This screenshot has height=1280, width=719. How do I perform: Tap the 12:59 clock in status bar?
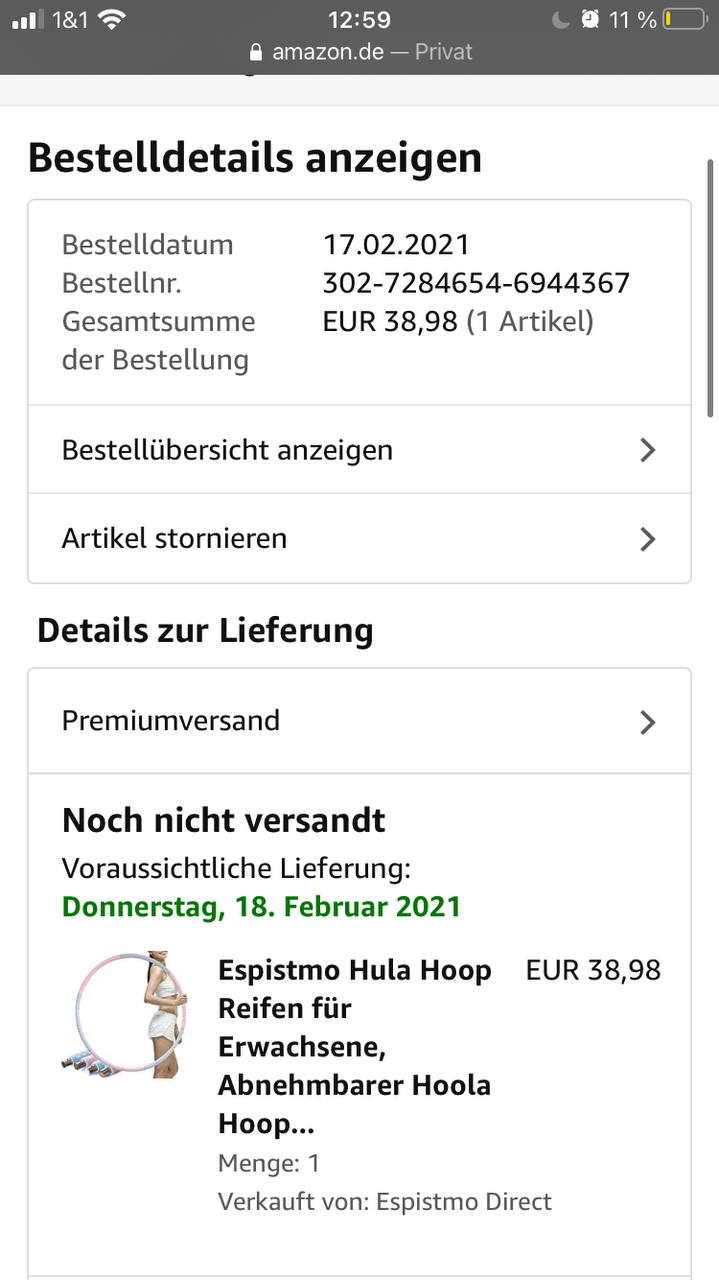[x=360, y=19]
